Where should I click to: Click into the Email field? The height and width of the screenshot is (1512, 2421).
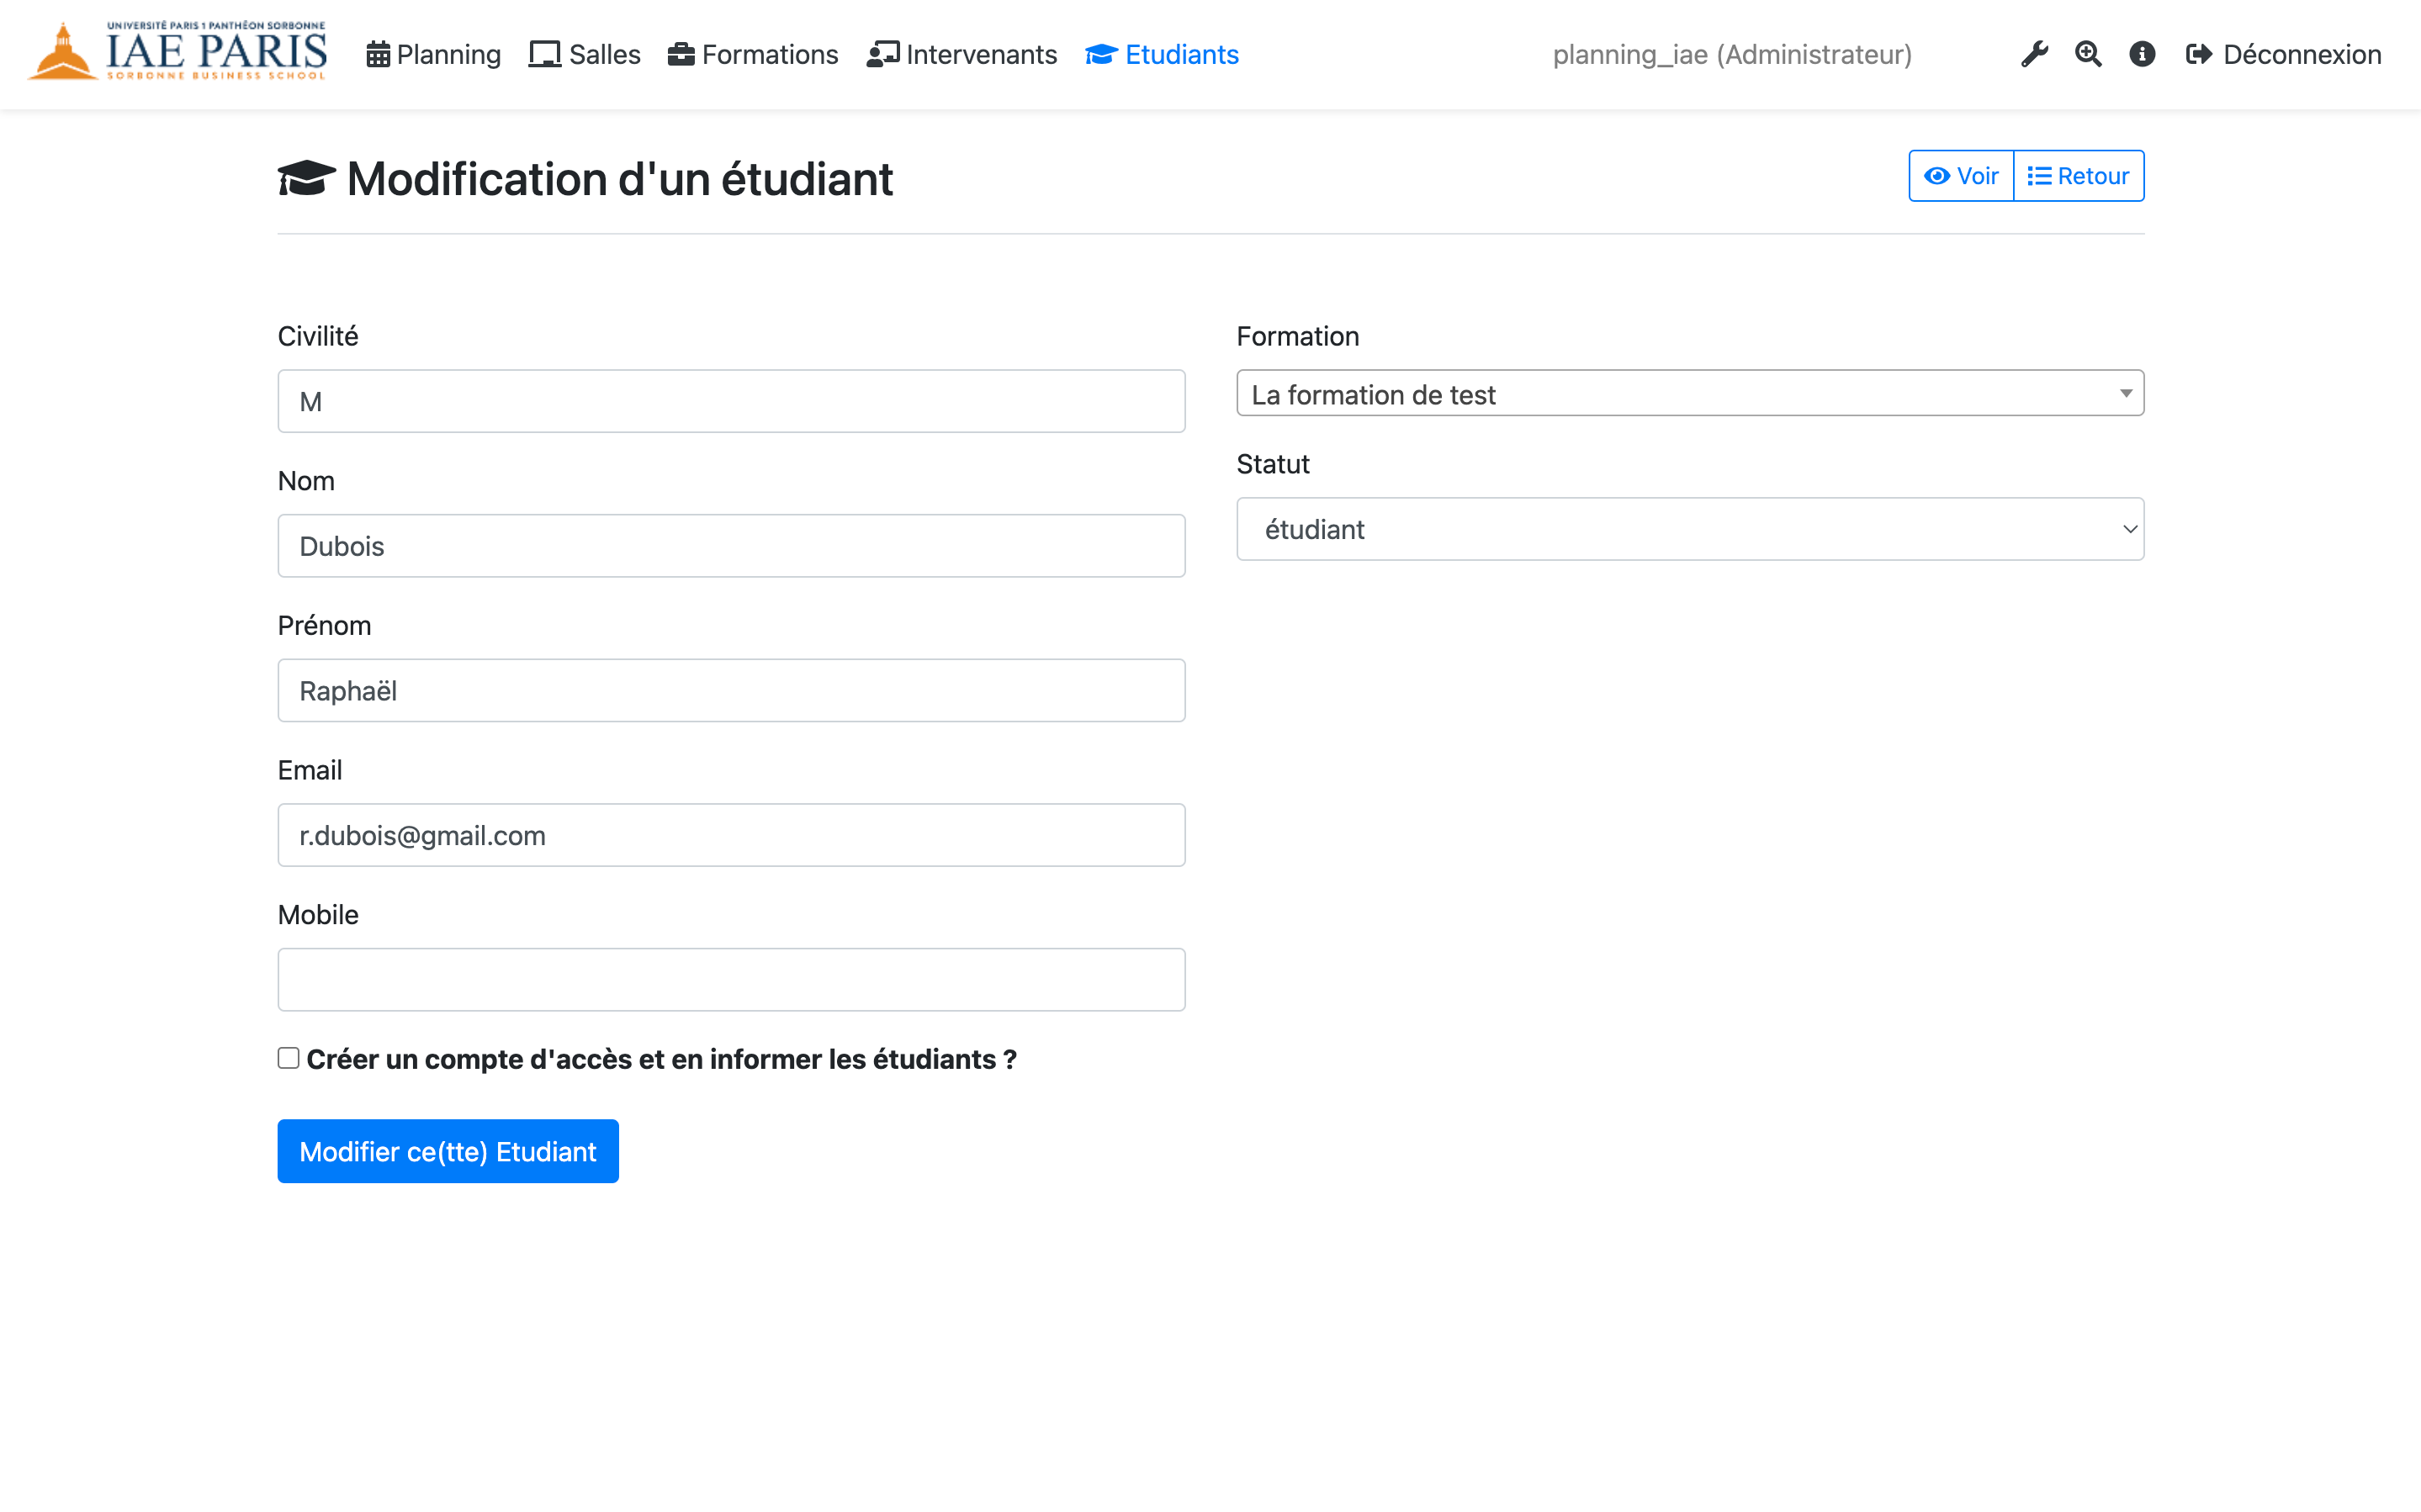tap(732, 835)
